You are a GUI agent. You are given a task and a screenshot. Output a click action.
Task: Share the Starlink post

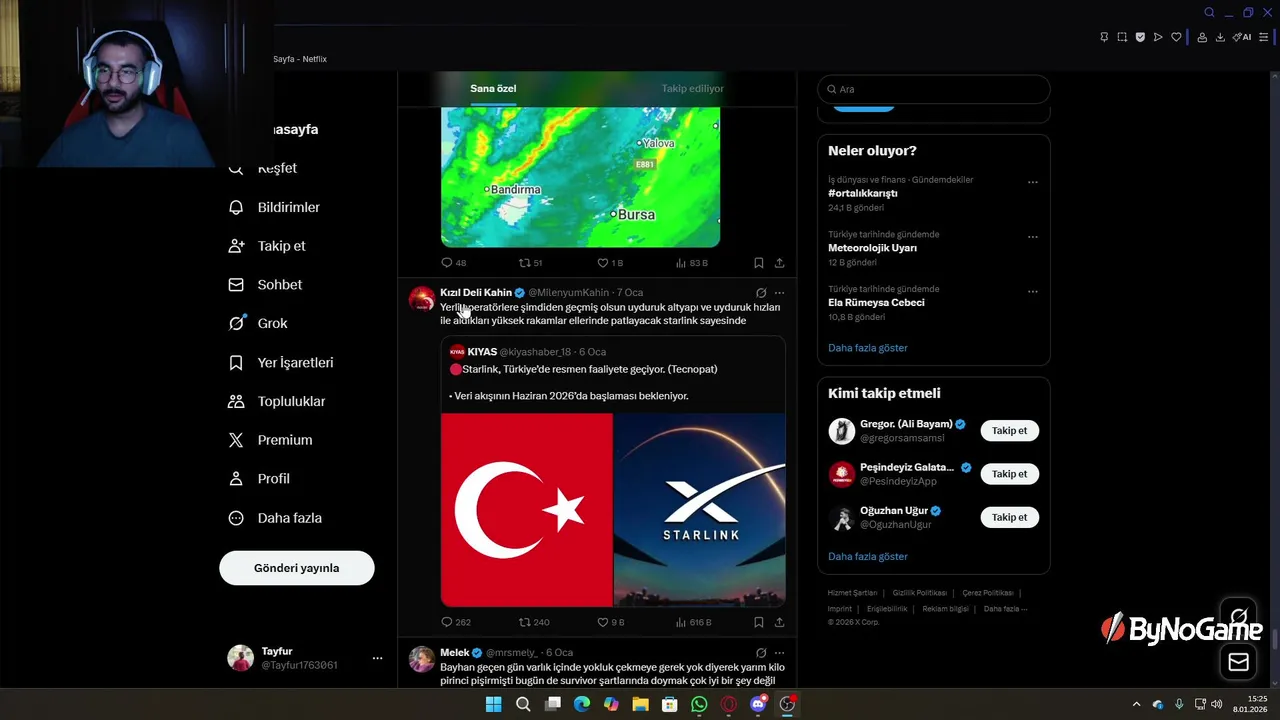pyautogui.click(x=780, y=622)
